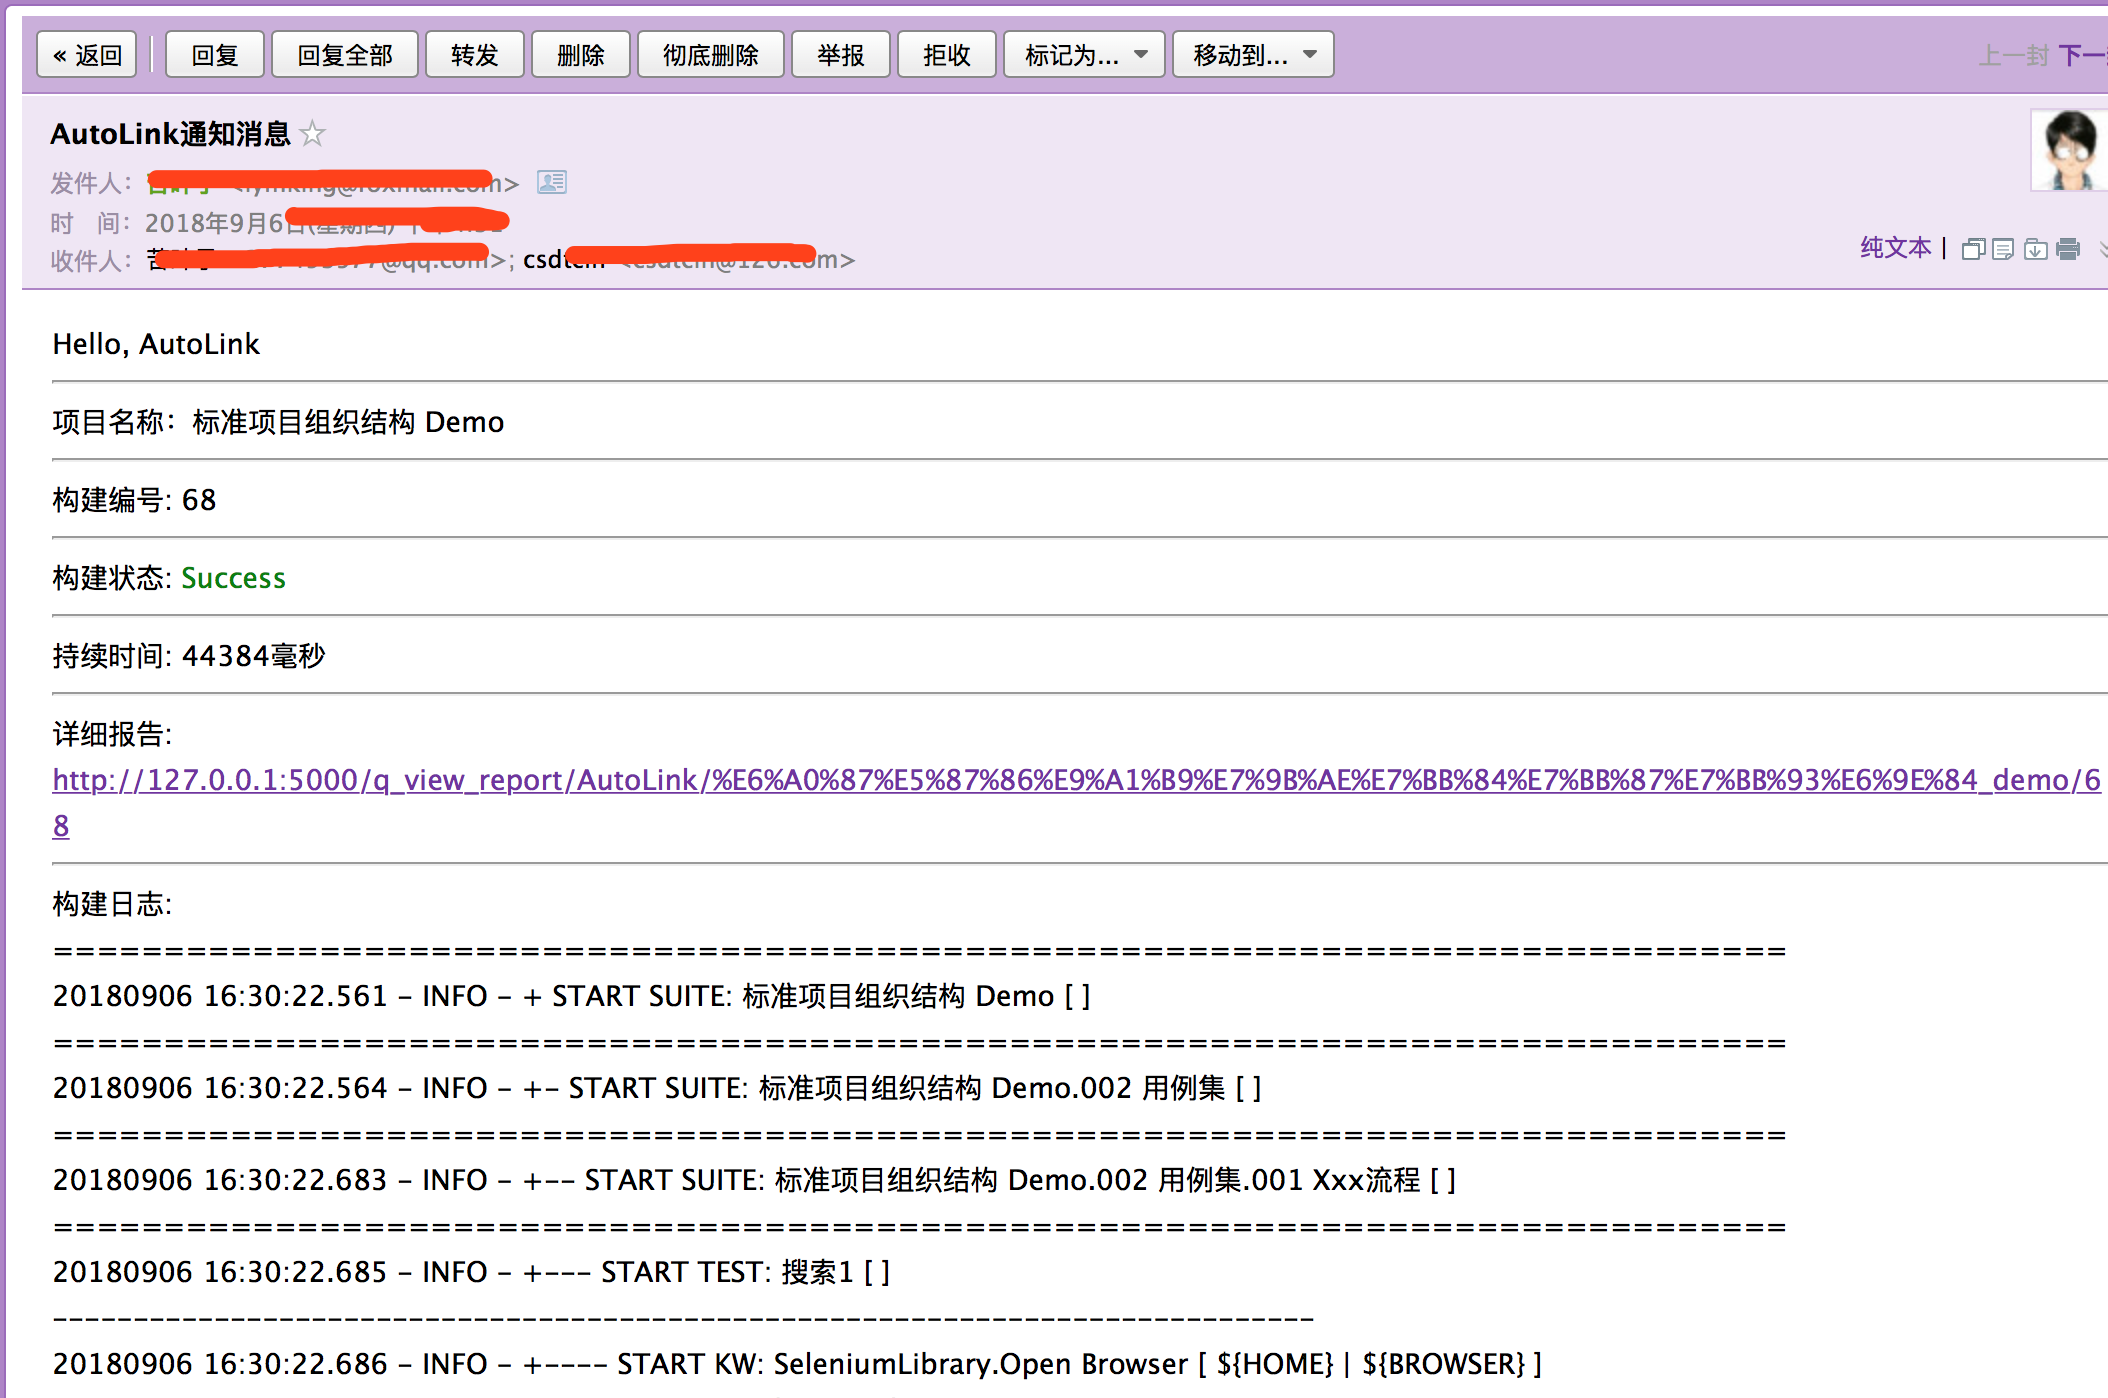Click the 回复 reply button
2108x1398 pixels.
[x=215, y=55]
